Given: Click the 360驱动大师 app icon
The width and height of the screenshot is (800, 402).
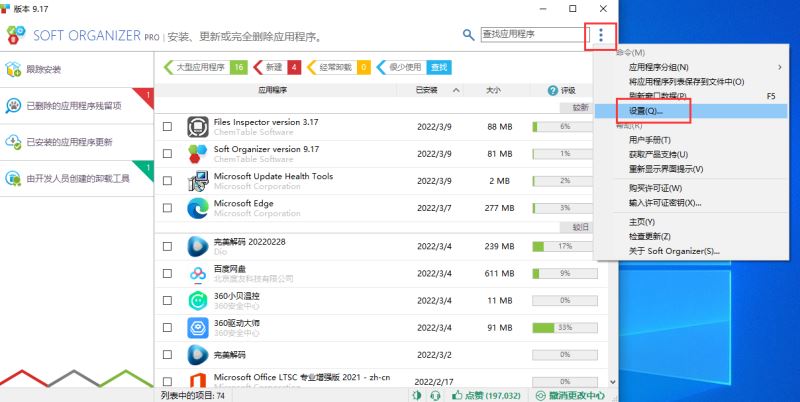Looking at the screenshot, I should point(197,328).
